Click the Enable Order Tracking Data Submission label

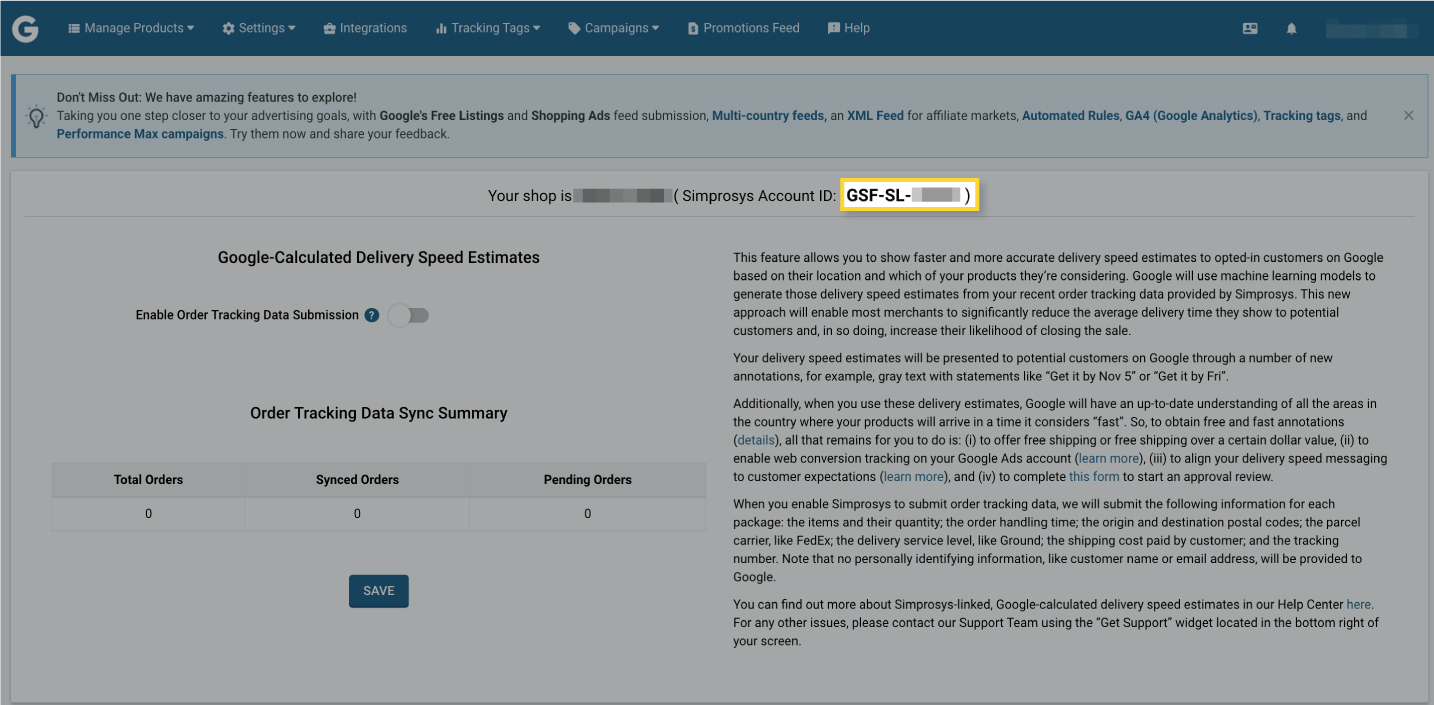pyautogui.click(x=247, y=315)
